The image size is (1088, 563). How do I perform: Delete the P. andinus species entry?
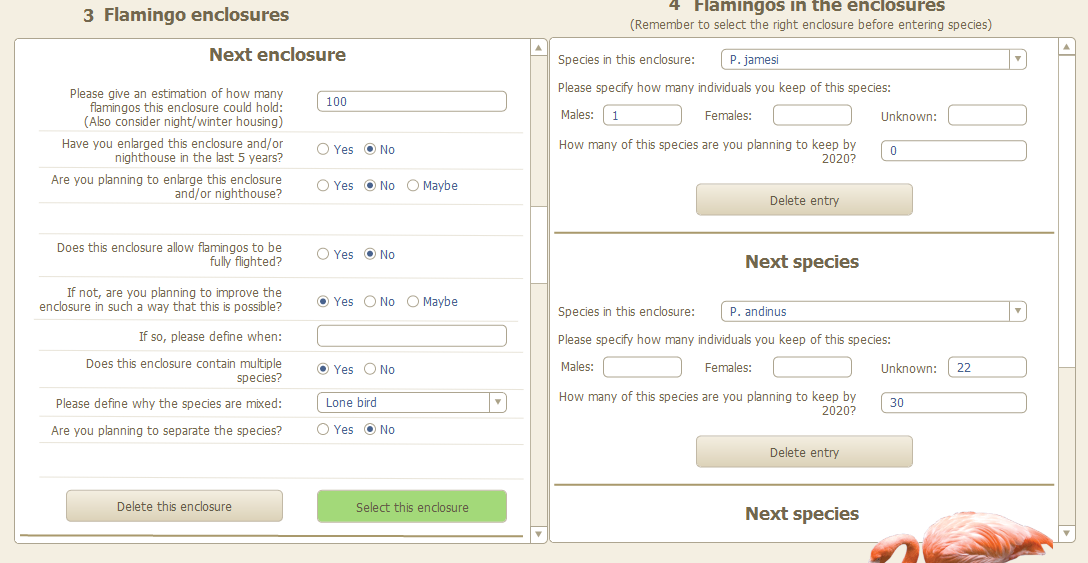[804, 452]
